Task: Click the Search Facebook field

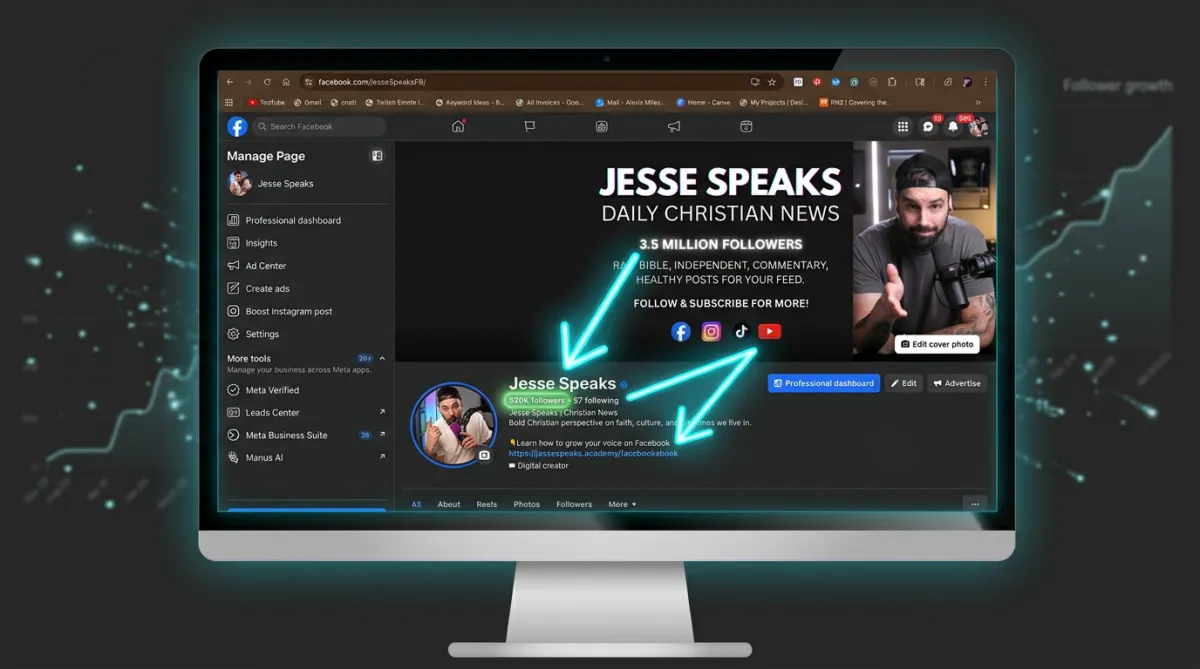Action: (x=319, y=127)
